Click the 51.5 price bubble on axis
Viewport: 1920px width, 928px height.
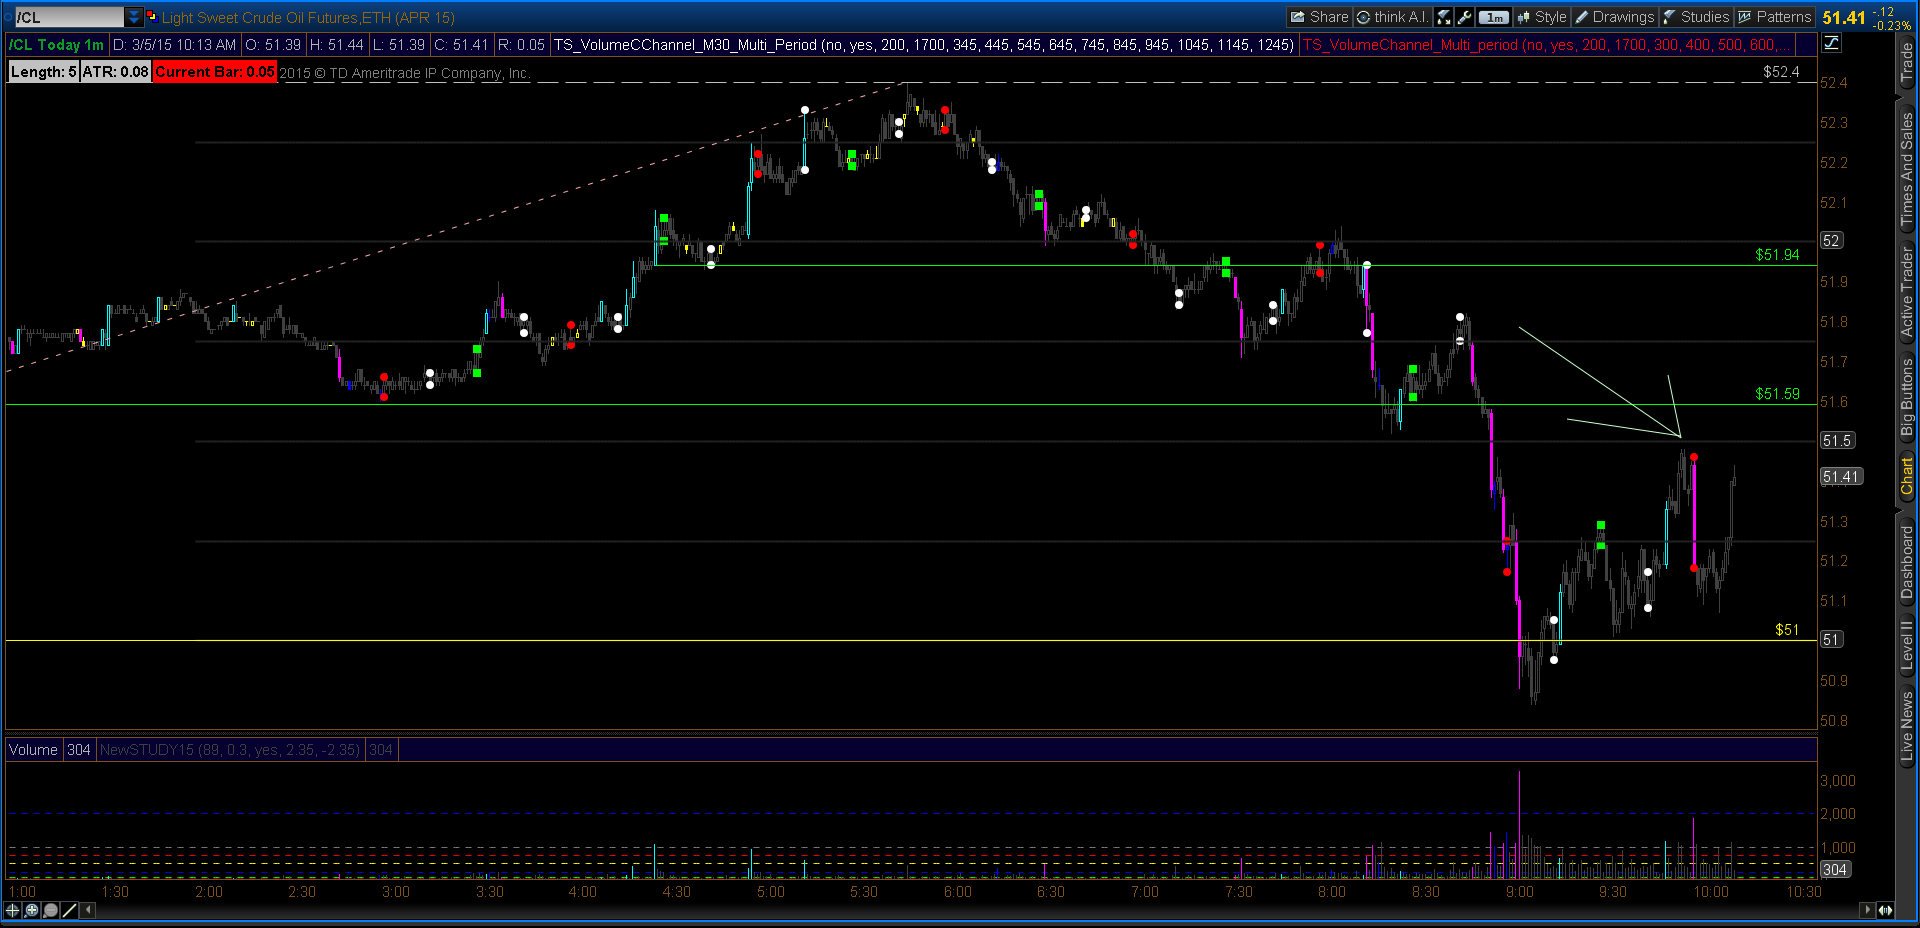pos(1837,441)
